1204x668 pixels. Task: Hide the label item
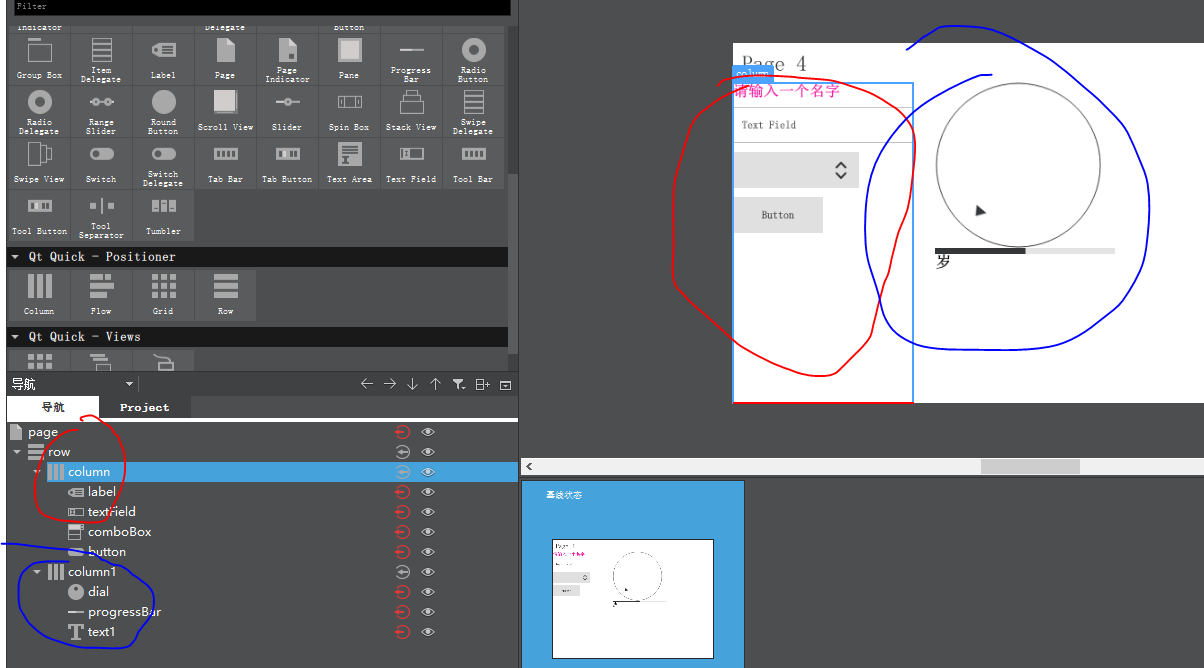[x=428, y=492]
